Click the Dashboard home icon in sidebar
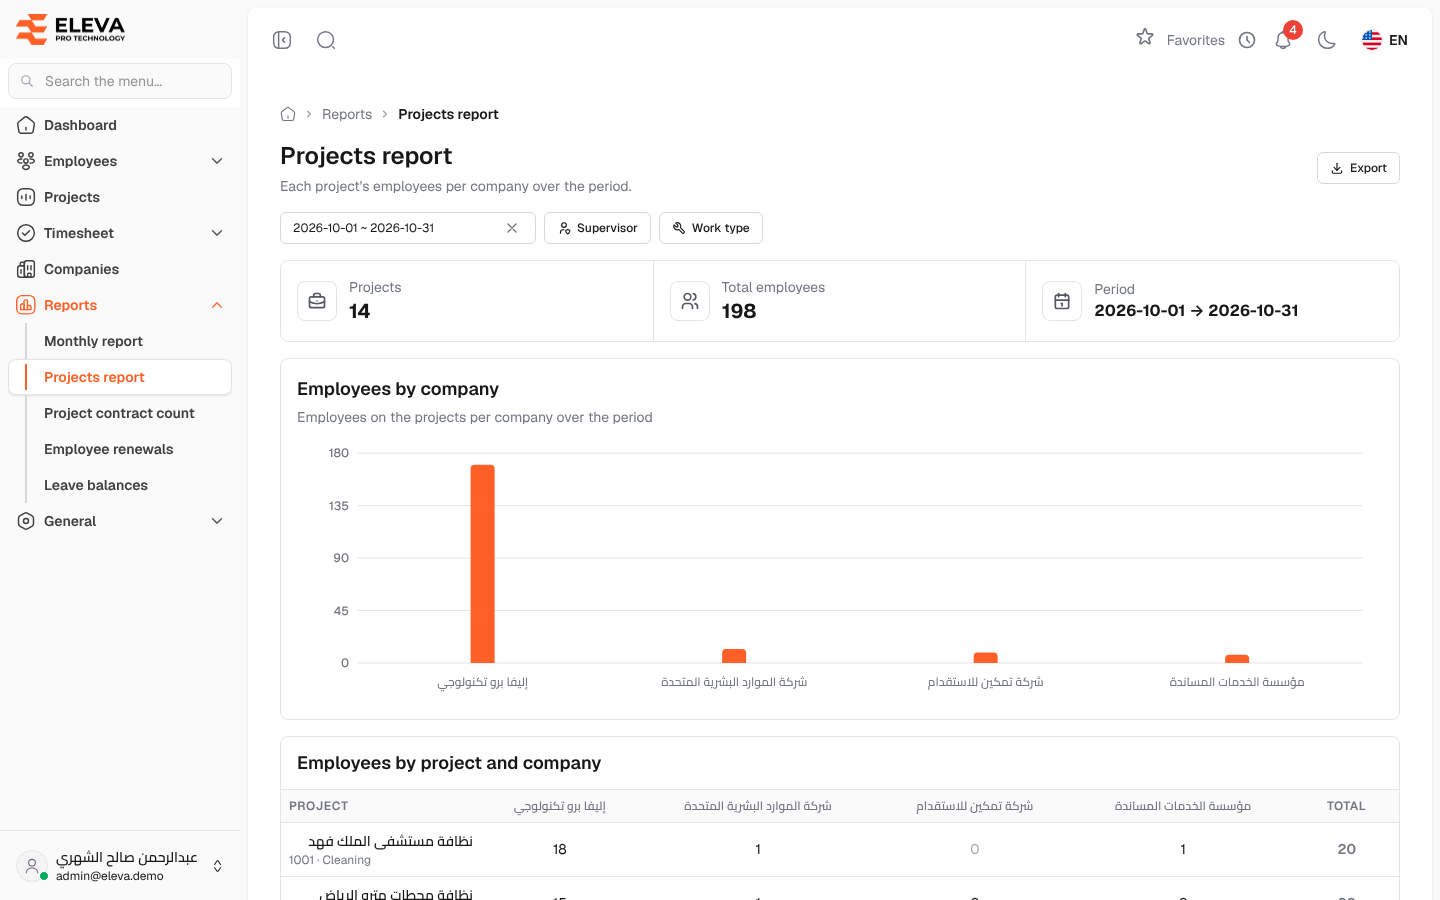Viewport: 1440px width, 900px height. 26,125
